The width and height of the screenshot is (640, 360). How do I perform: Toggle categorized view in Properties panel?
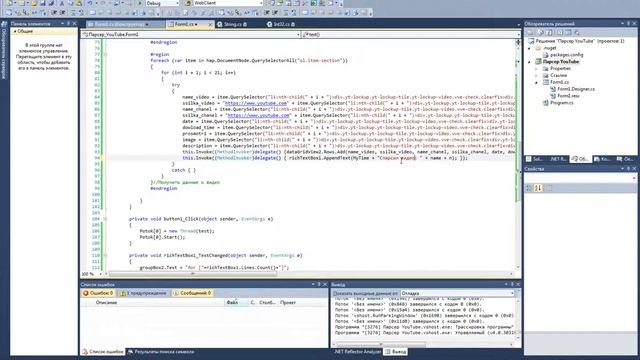[x=529, y=188]
